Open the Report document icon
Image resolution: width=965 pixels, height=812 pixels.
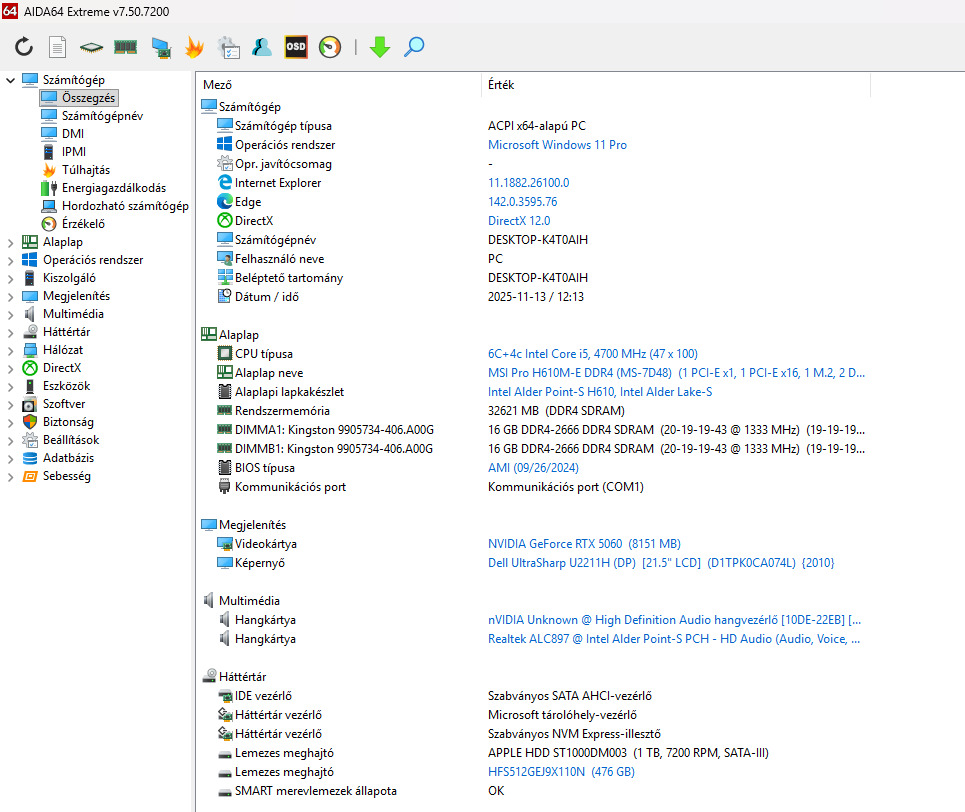pyautogui.click(x=57, y=47)
